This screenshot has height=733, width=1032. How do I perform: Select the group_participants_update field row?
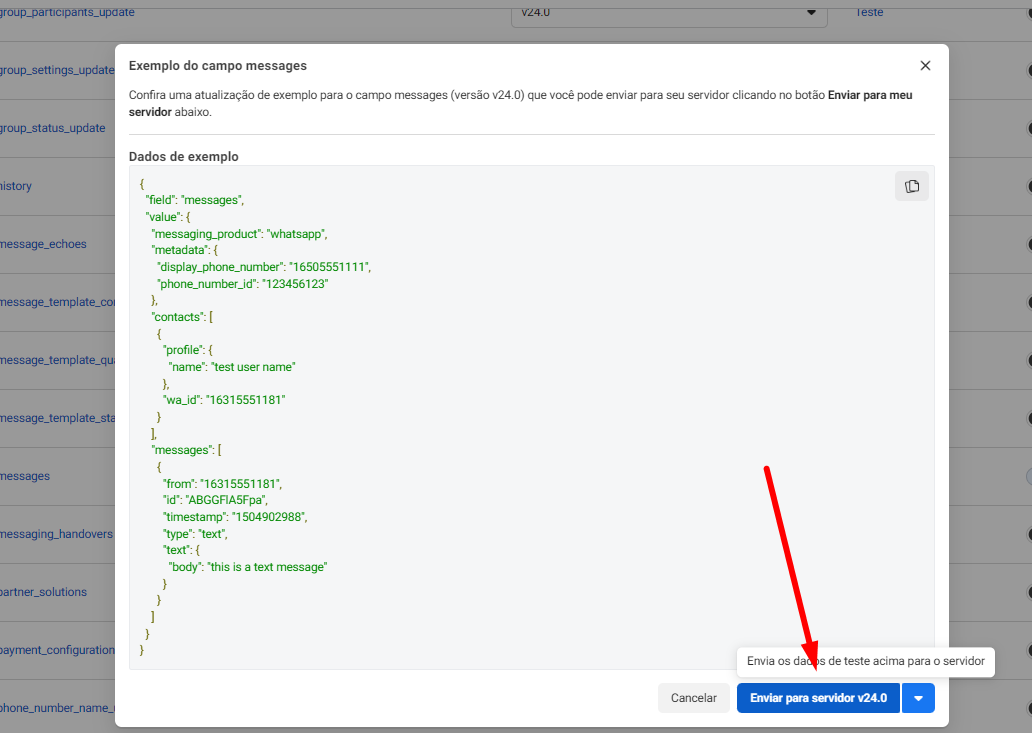point(67,12)
